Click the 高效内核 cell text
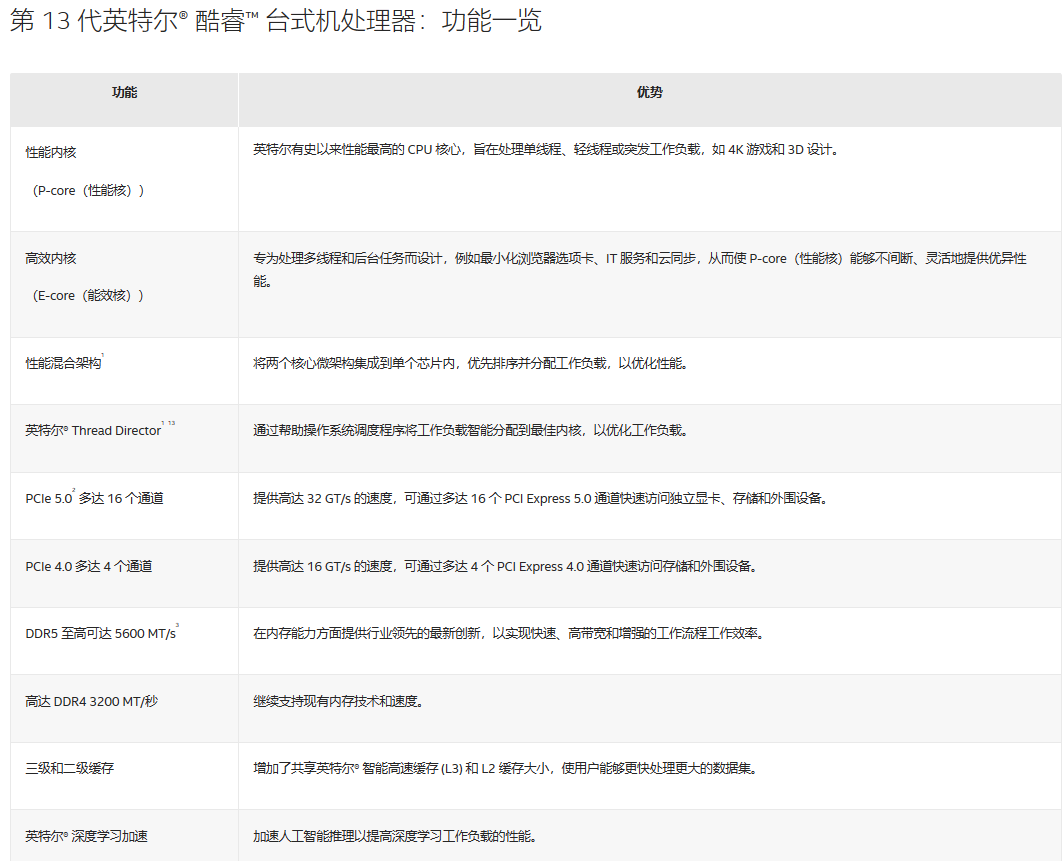The width and height of the screenshot is (1064, 861). (51, 258)
